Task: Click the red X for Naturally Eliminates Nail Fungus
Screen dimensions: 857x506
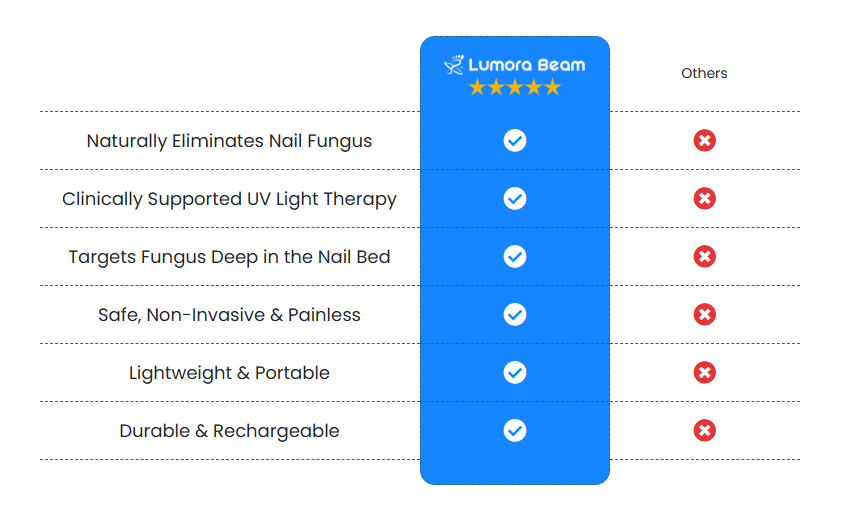Action: (x=705, y=140)
